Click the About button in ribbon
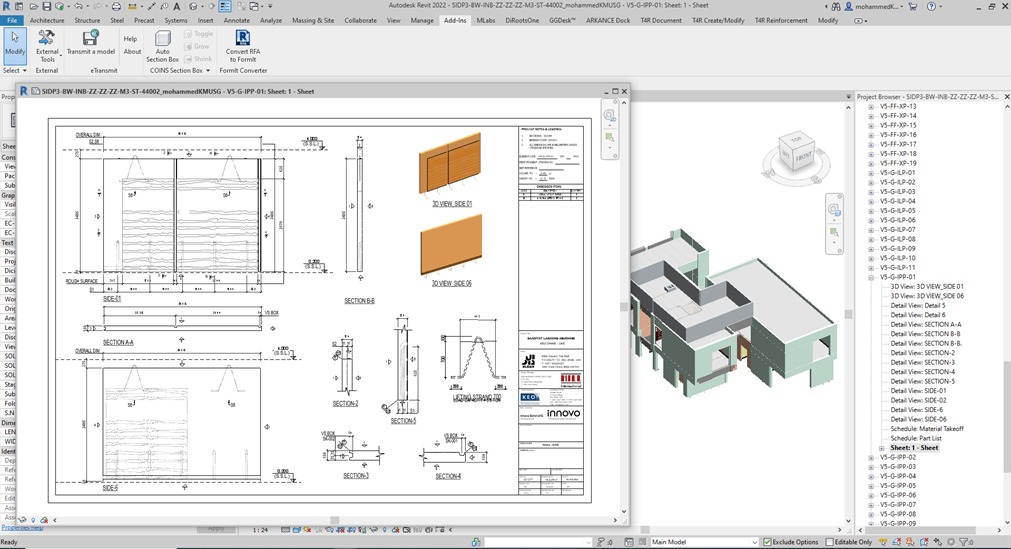This screenshot has height=549, width=1011. click(132, 51)
